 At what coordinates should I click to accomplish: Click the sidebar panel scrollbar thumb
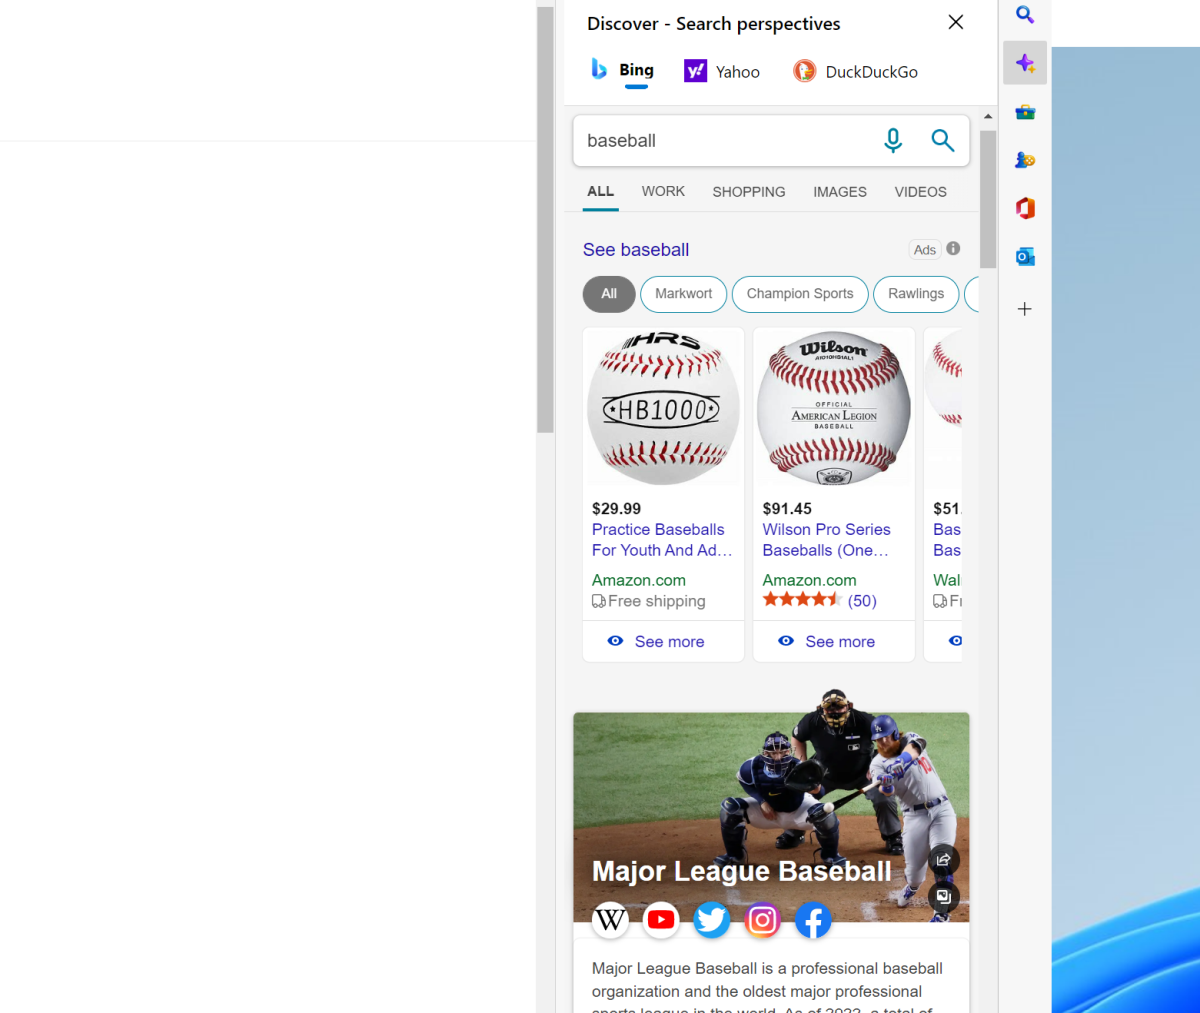click(x=988, y=198)
